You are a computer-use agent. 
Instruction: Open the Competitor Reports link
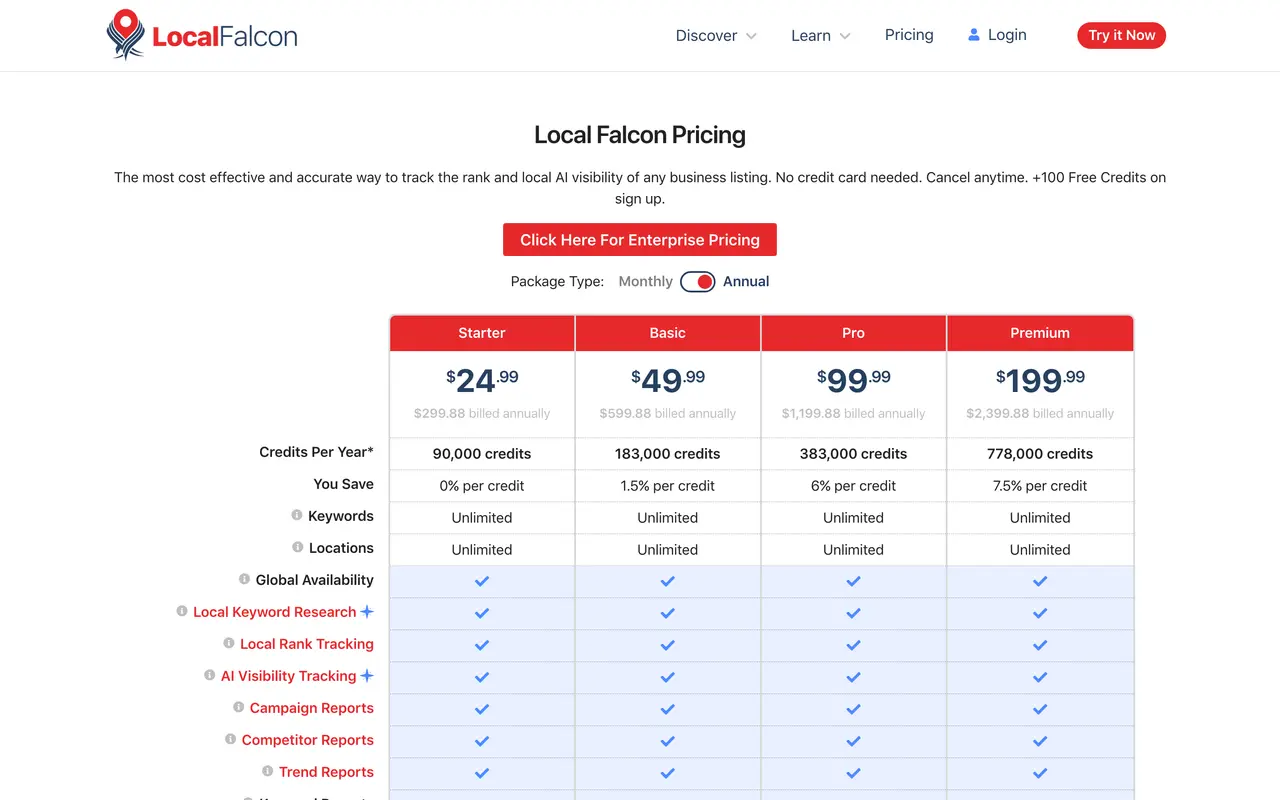tap(308, 740)
